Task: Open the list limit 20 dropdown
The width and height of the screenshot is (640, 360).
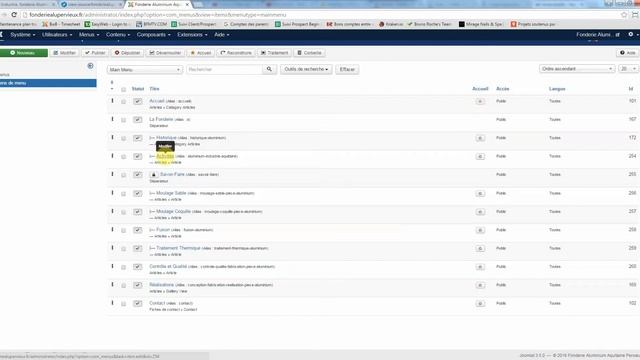Action: coord(628,69)
